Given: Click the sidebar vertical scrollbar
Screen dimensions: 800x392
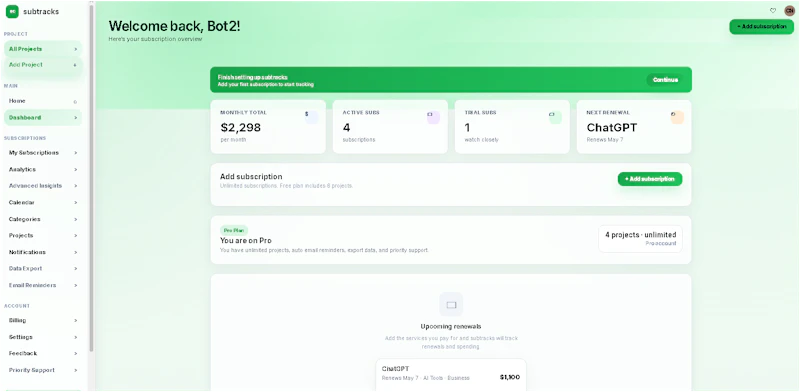Looking at the screenshot, I should pyautogui.click(x=91, y=179).
